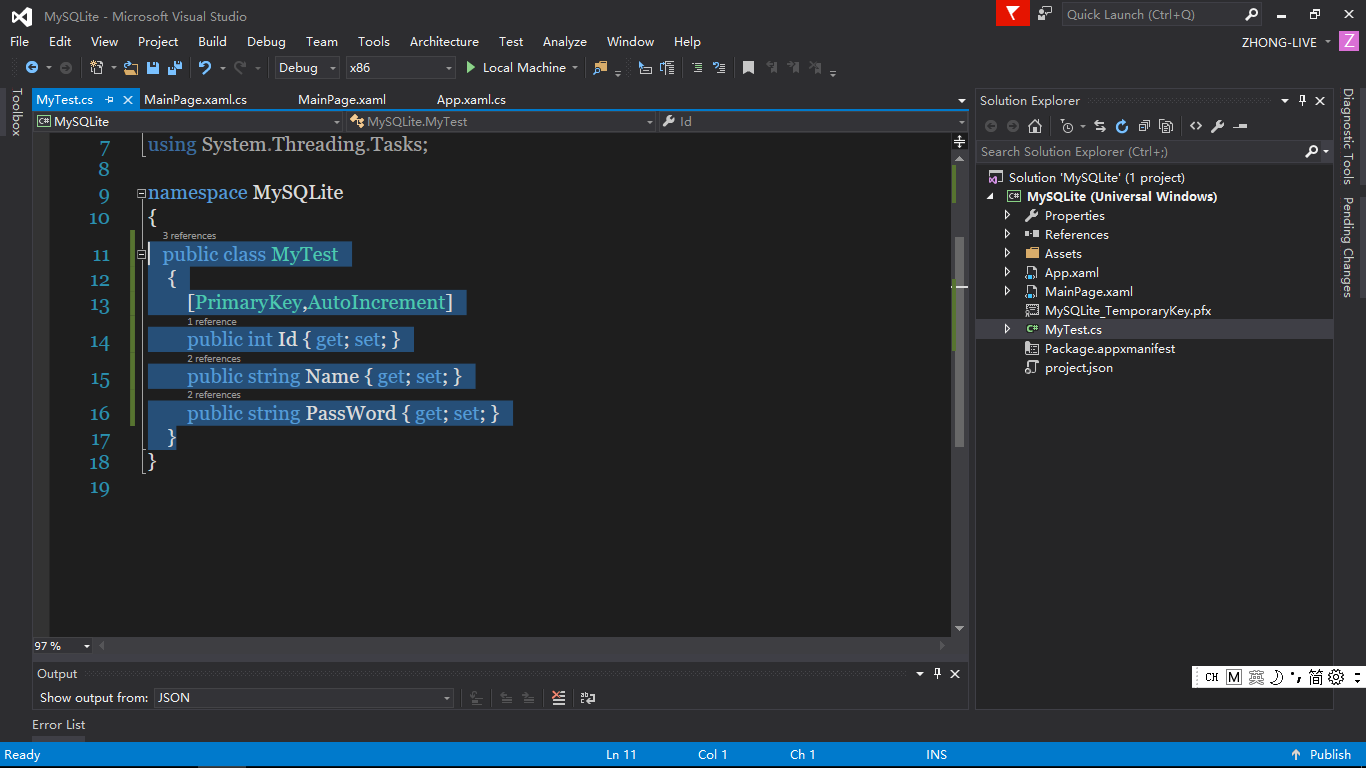Expand the Assets folder
The image size is (1366, 768).
coord(1008,253)
